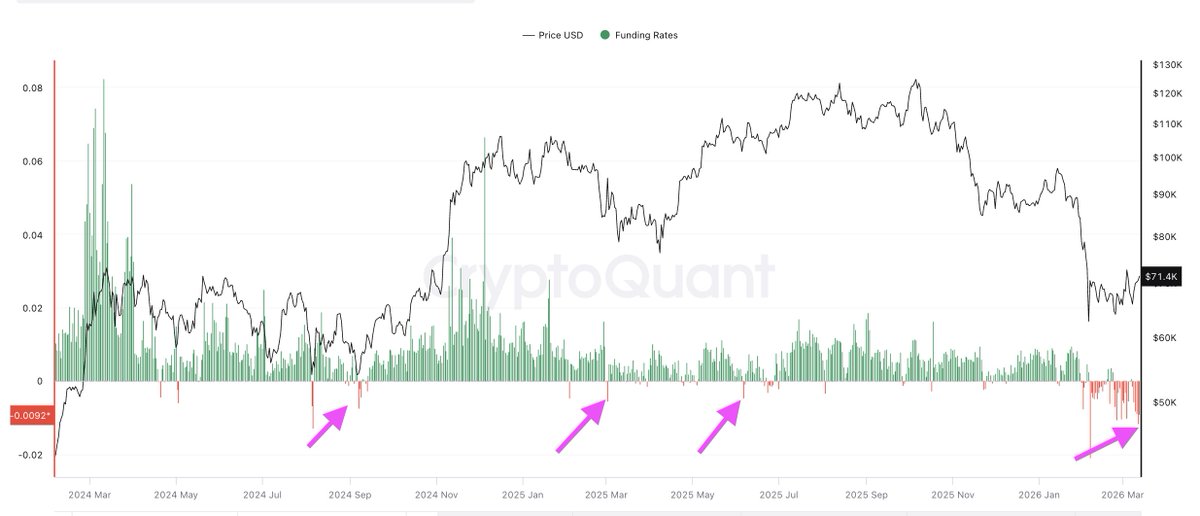Click the red -0.0092 funding rate tag
This screenshot has width=1200, height=516.
(x=31, y=413)
